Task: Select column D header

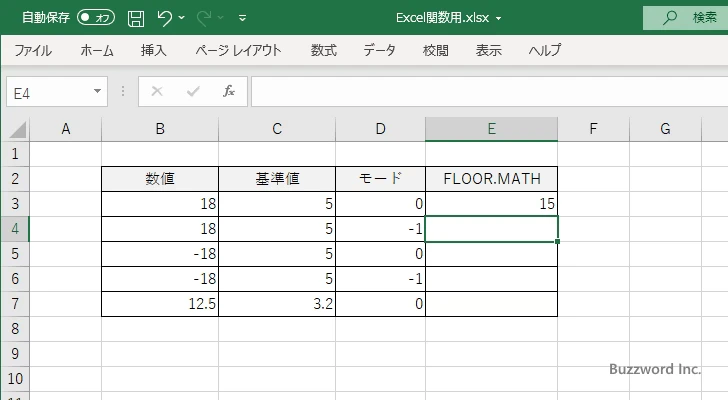Action: pyautogui.click(x=380, y=129)
